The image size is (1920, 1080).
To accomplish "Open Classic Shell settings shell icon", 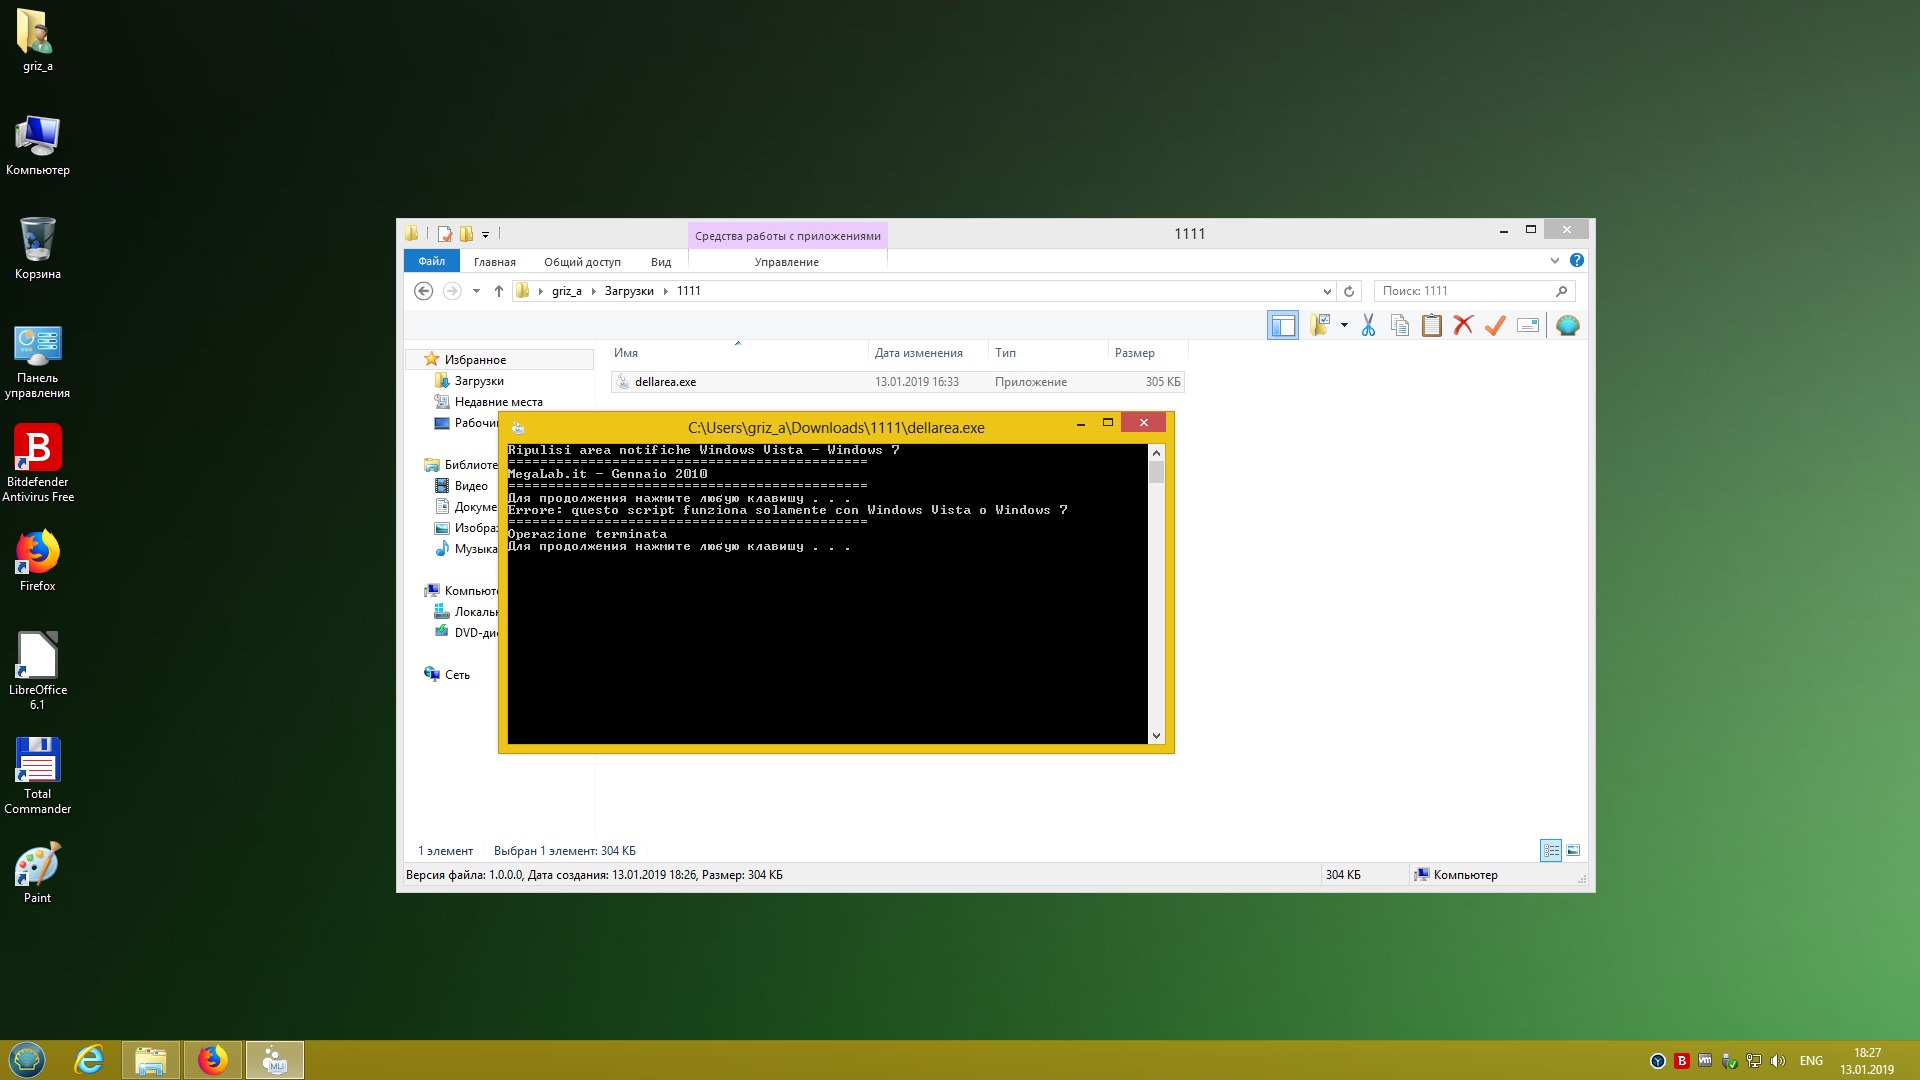I will point(1567,325).
